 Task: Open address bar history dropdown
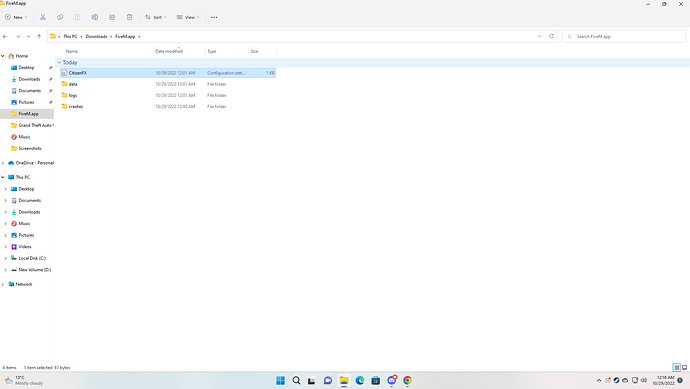pos(540,37)
